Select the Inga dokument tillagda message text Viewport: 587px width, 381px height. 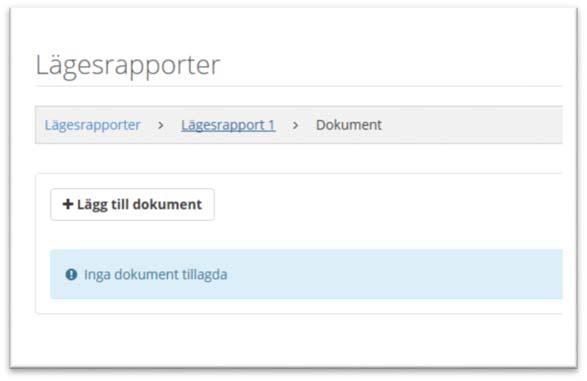155,274
